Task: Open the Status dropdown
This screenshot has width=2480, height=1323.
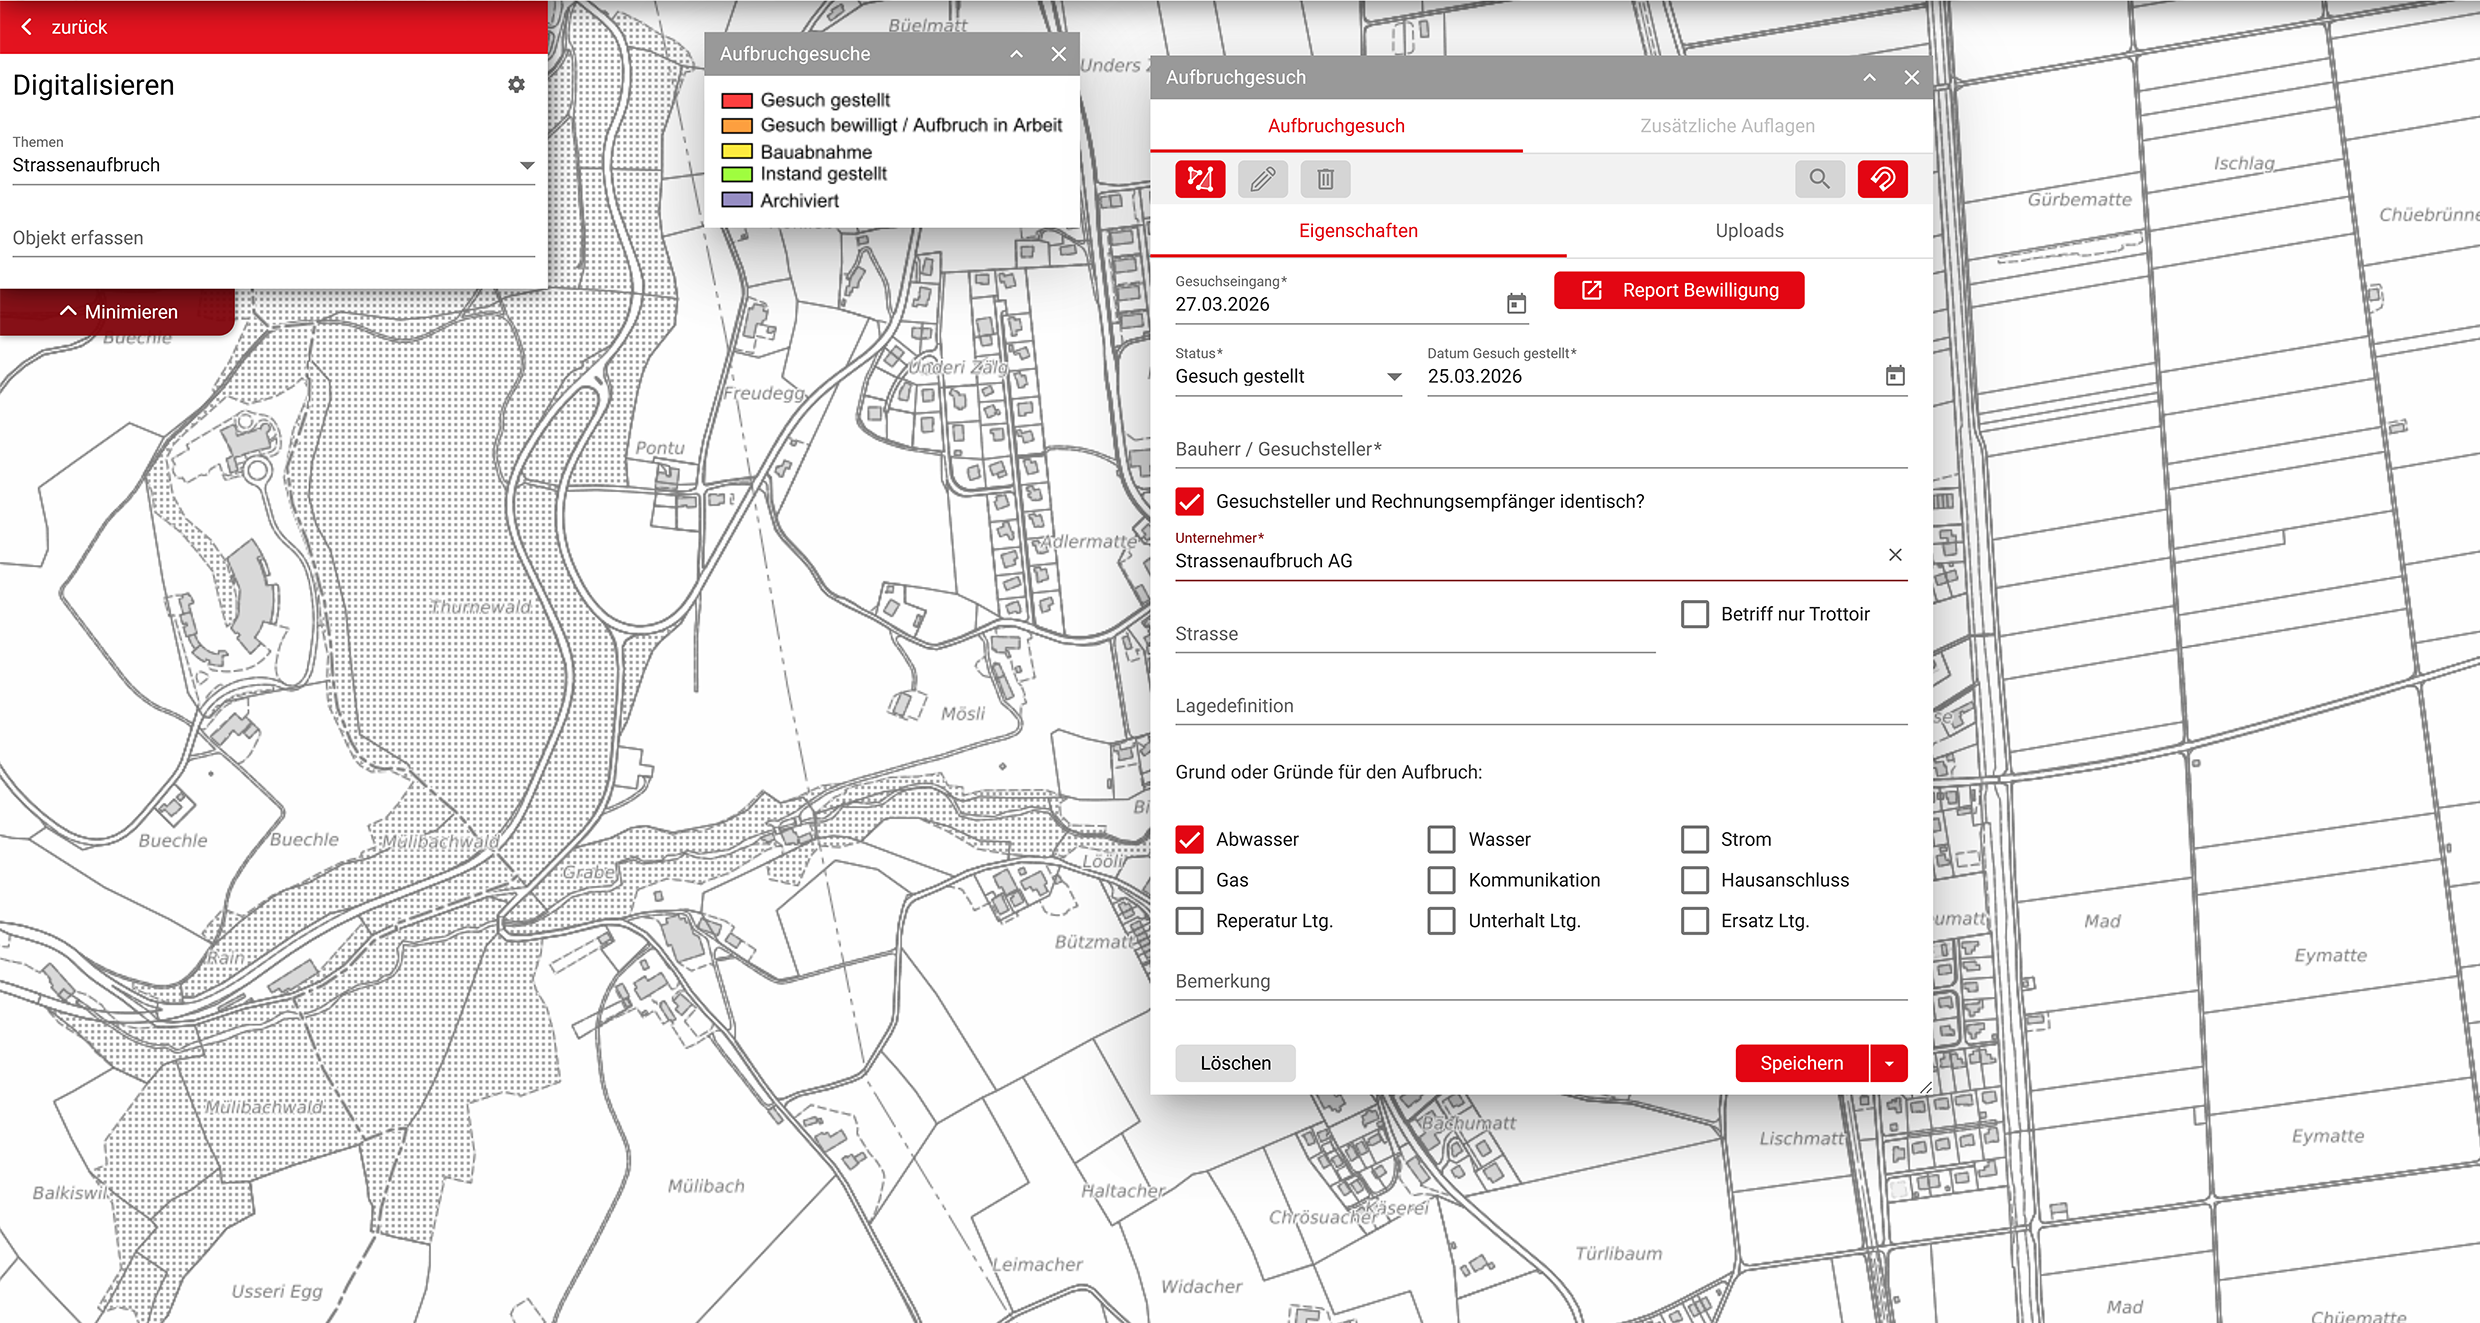Action: [1393, 377]
